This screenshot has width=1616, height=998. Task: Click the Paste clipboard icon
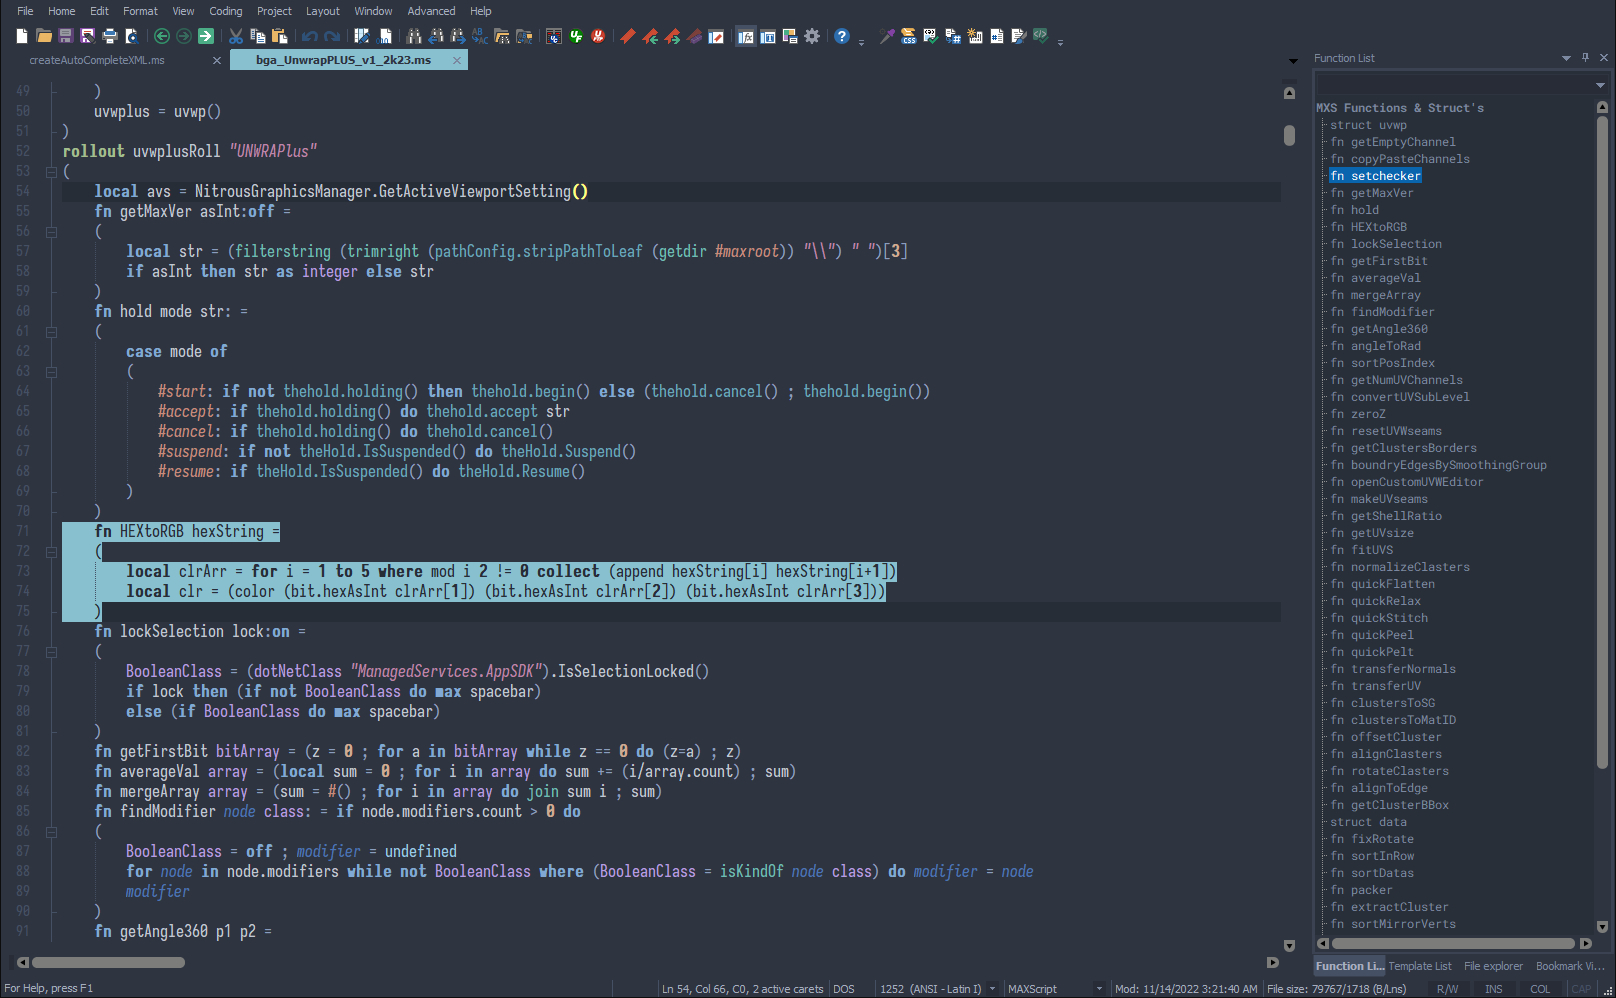tap(280, 36)
